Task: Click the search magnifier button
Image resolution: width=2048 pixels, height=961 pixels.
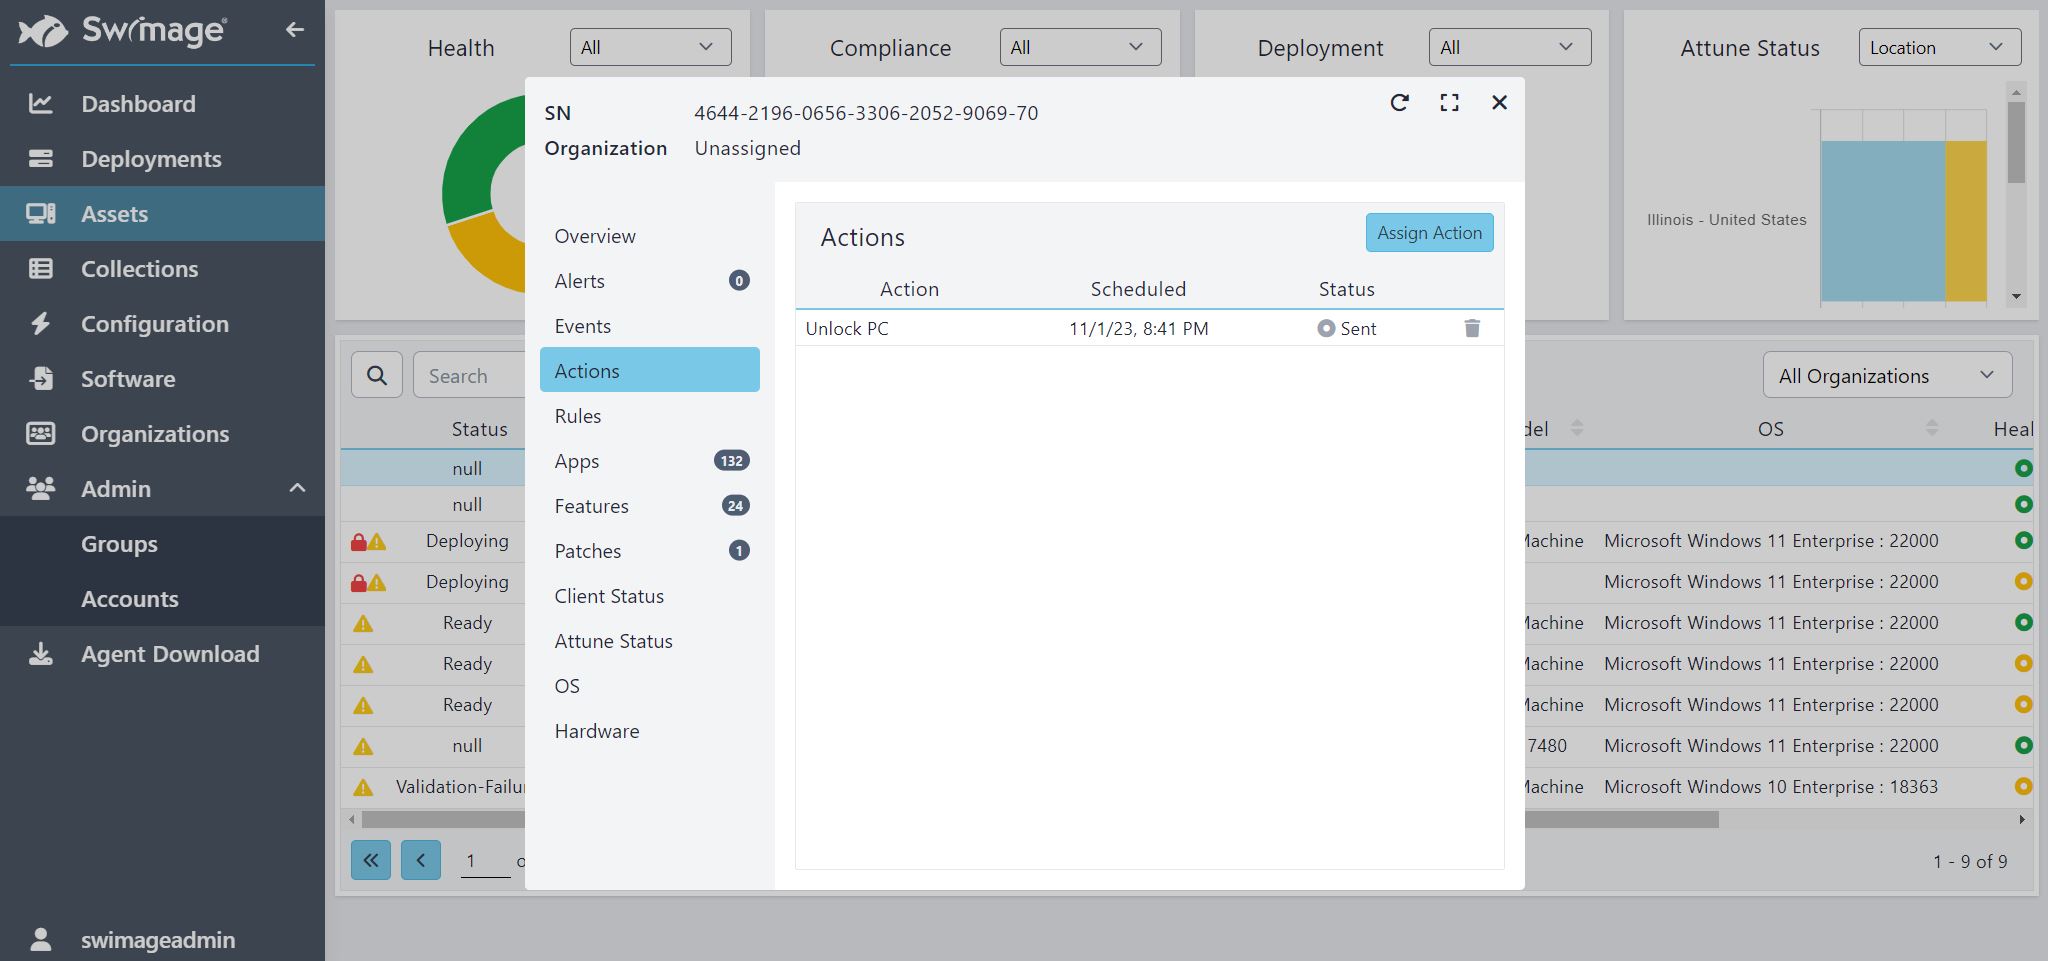Action: click(377, 375)
